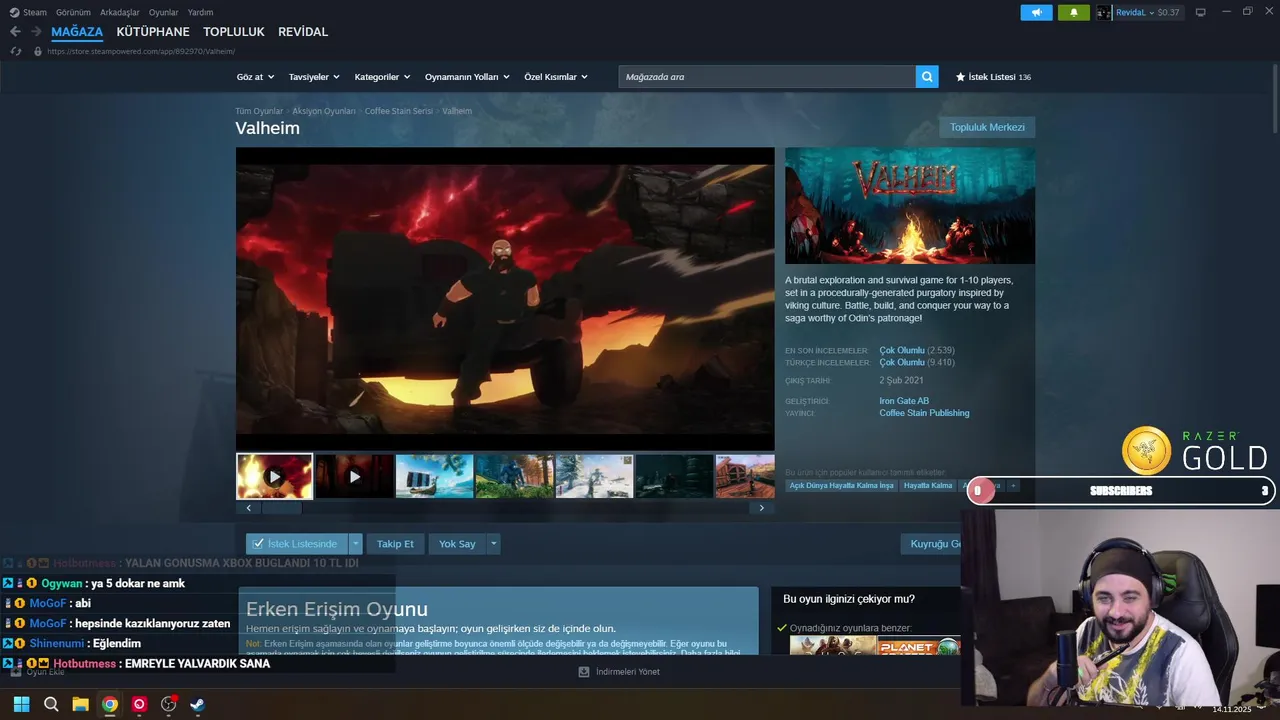This screenshot has width=1280, height=720.
Task: Open the red recorder app in taskbar
Action: (139, 704)
